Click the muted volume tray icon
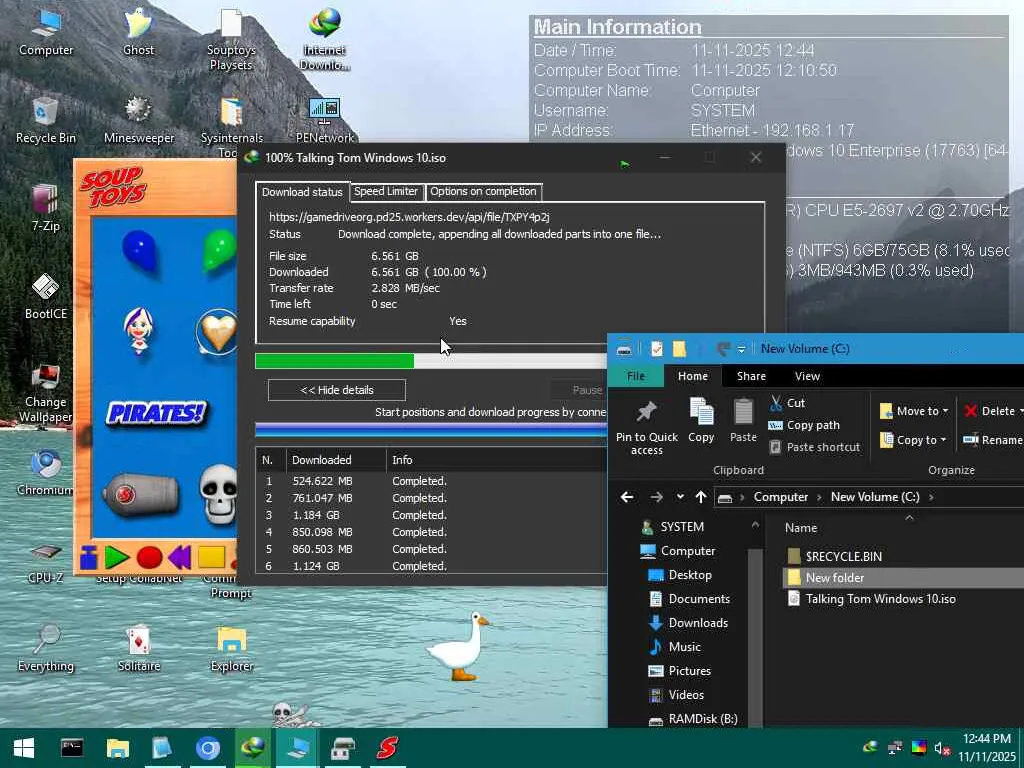 pos(941,748)
